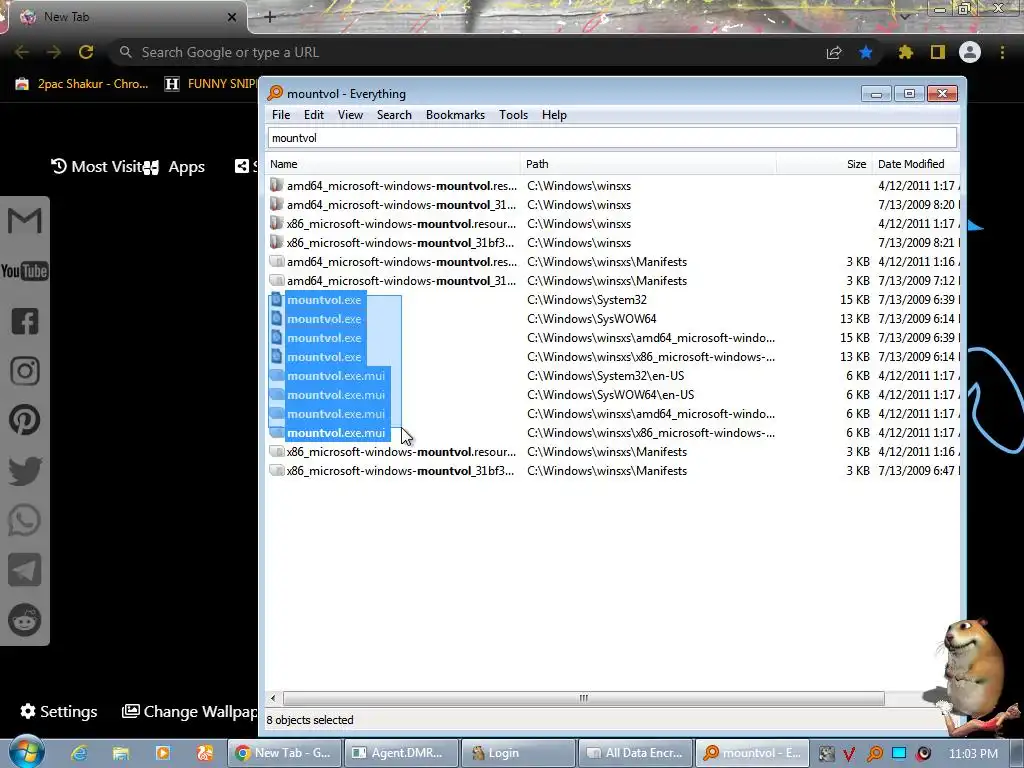Image resolution: width=1024 pixels, height=768 pixels.
Task: Click horizontal scrollbar thumb in Everything
Action: [584, 698]
